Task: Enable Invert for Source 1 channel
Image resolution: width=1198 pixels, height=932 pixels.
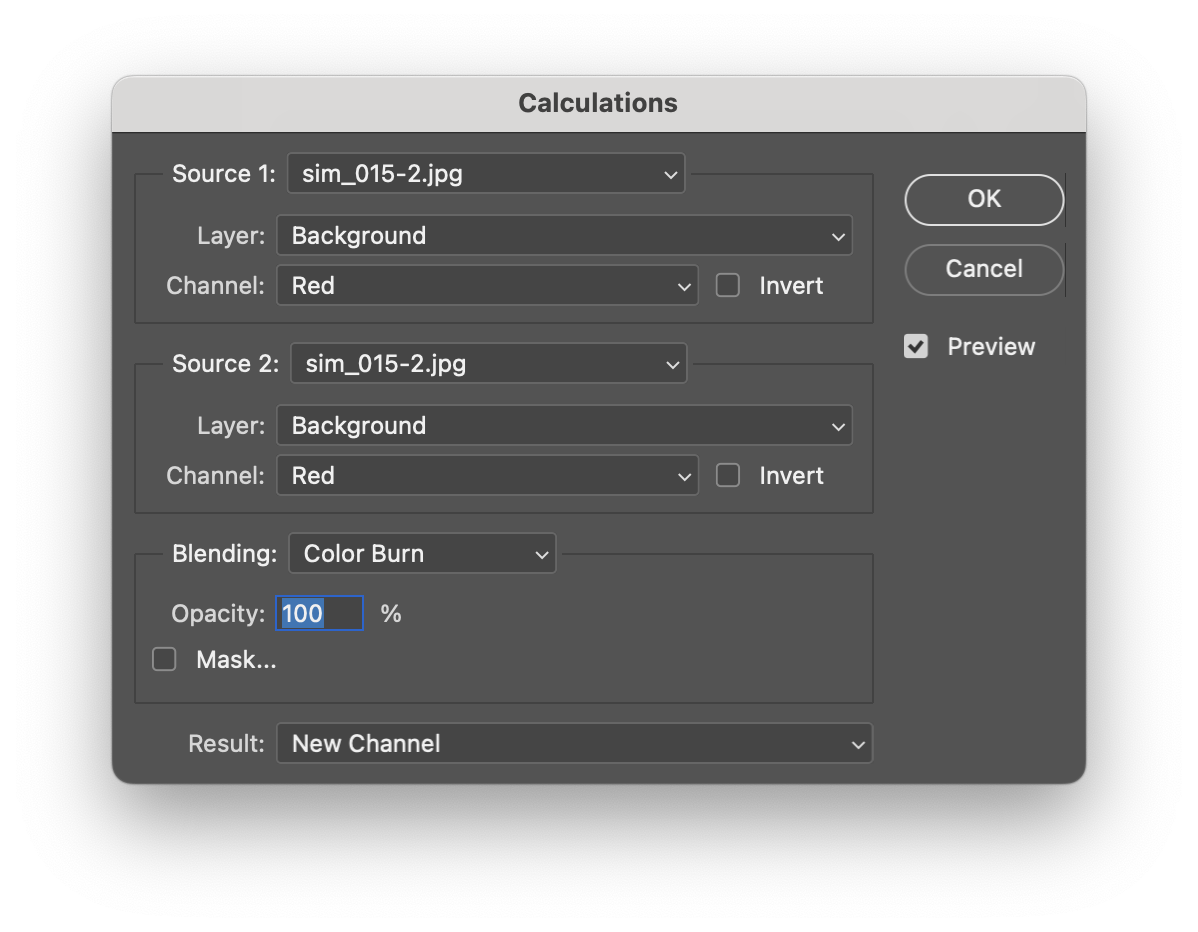Action: pyautogui.click(x=727, y=285)
